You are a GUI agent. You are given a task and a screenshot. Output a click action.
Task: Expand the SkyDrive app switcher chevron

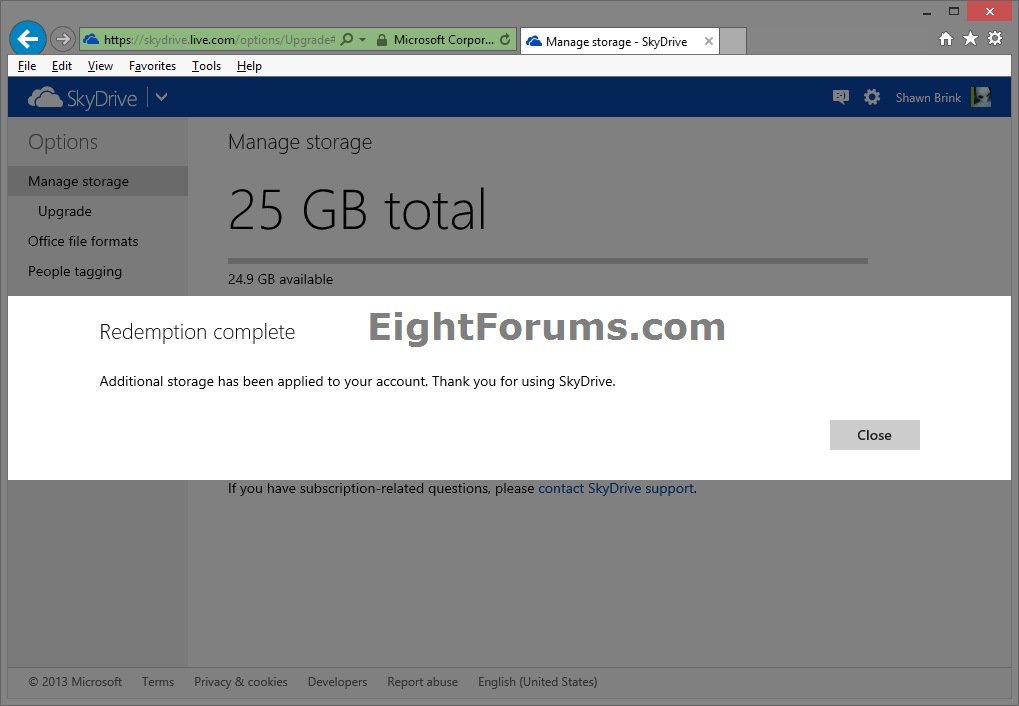pyautogui.click(x=160, y=97)
